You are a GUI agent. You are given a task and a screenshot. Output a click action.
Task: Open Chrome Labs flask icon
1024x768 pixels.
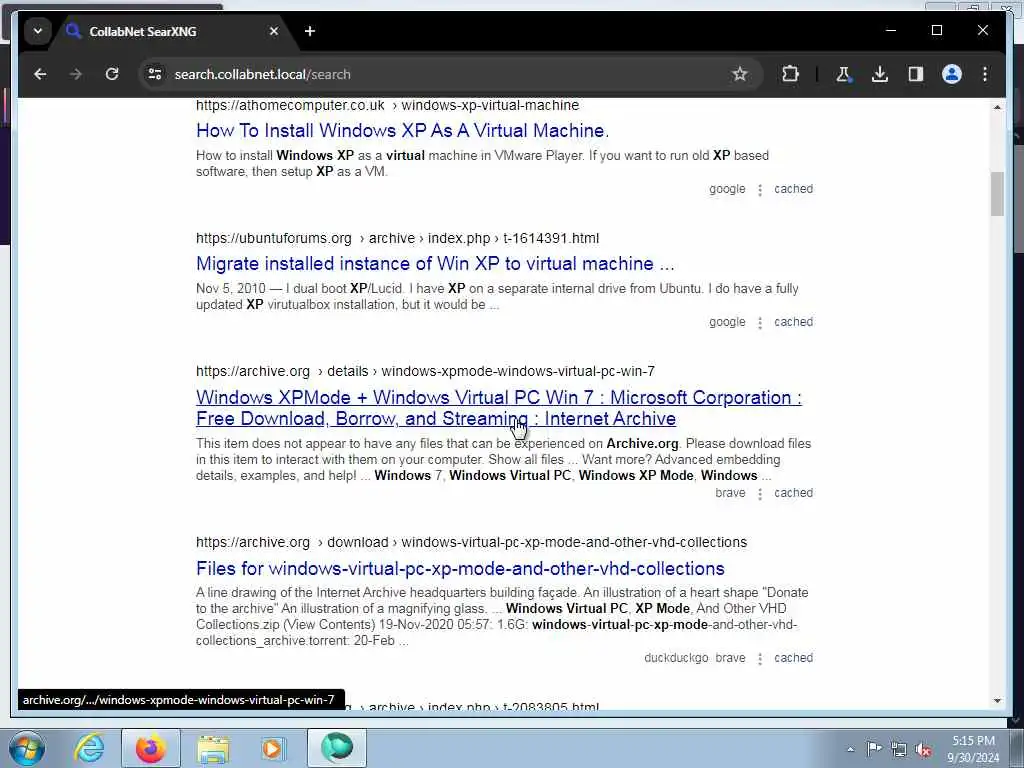pyautogui.click(x=843, y=74)
